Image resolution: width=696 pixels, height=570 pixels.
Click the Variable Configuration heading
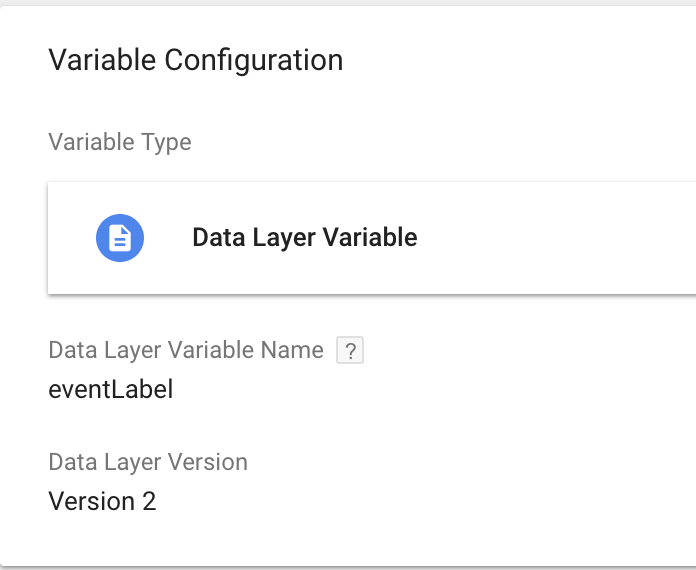pyautogui.click(x=196, y=60)
